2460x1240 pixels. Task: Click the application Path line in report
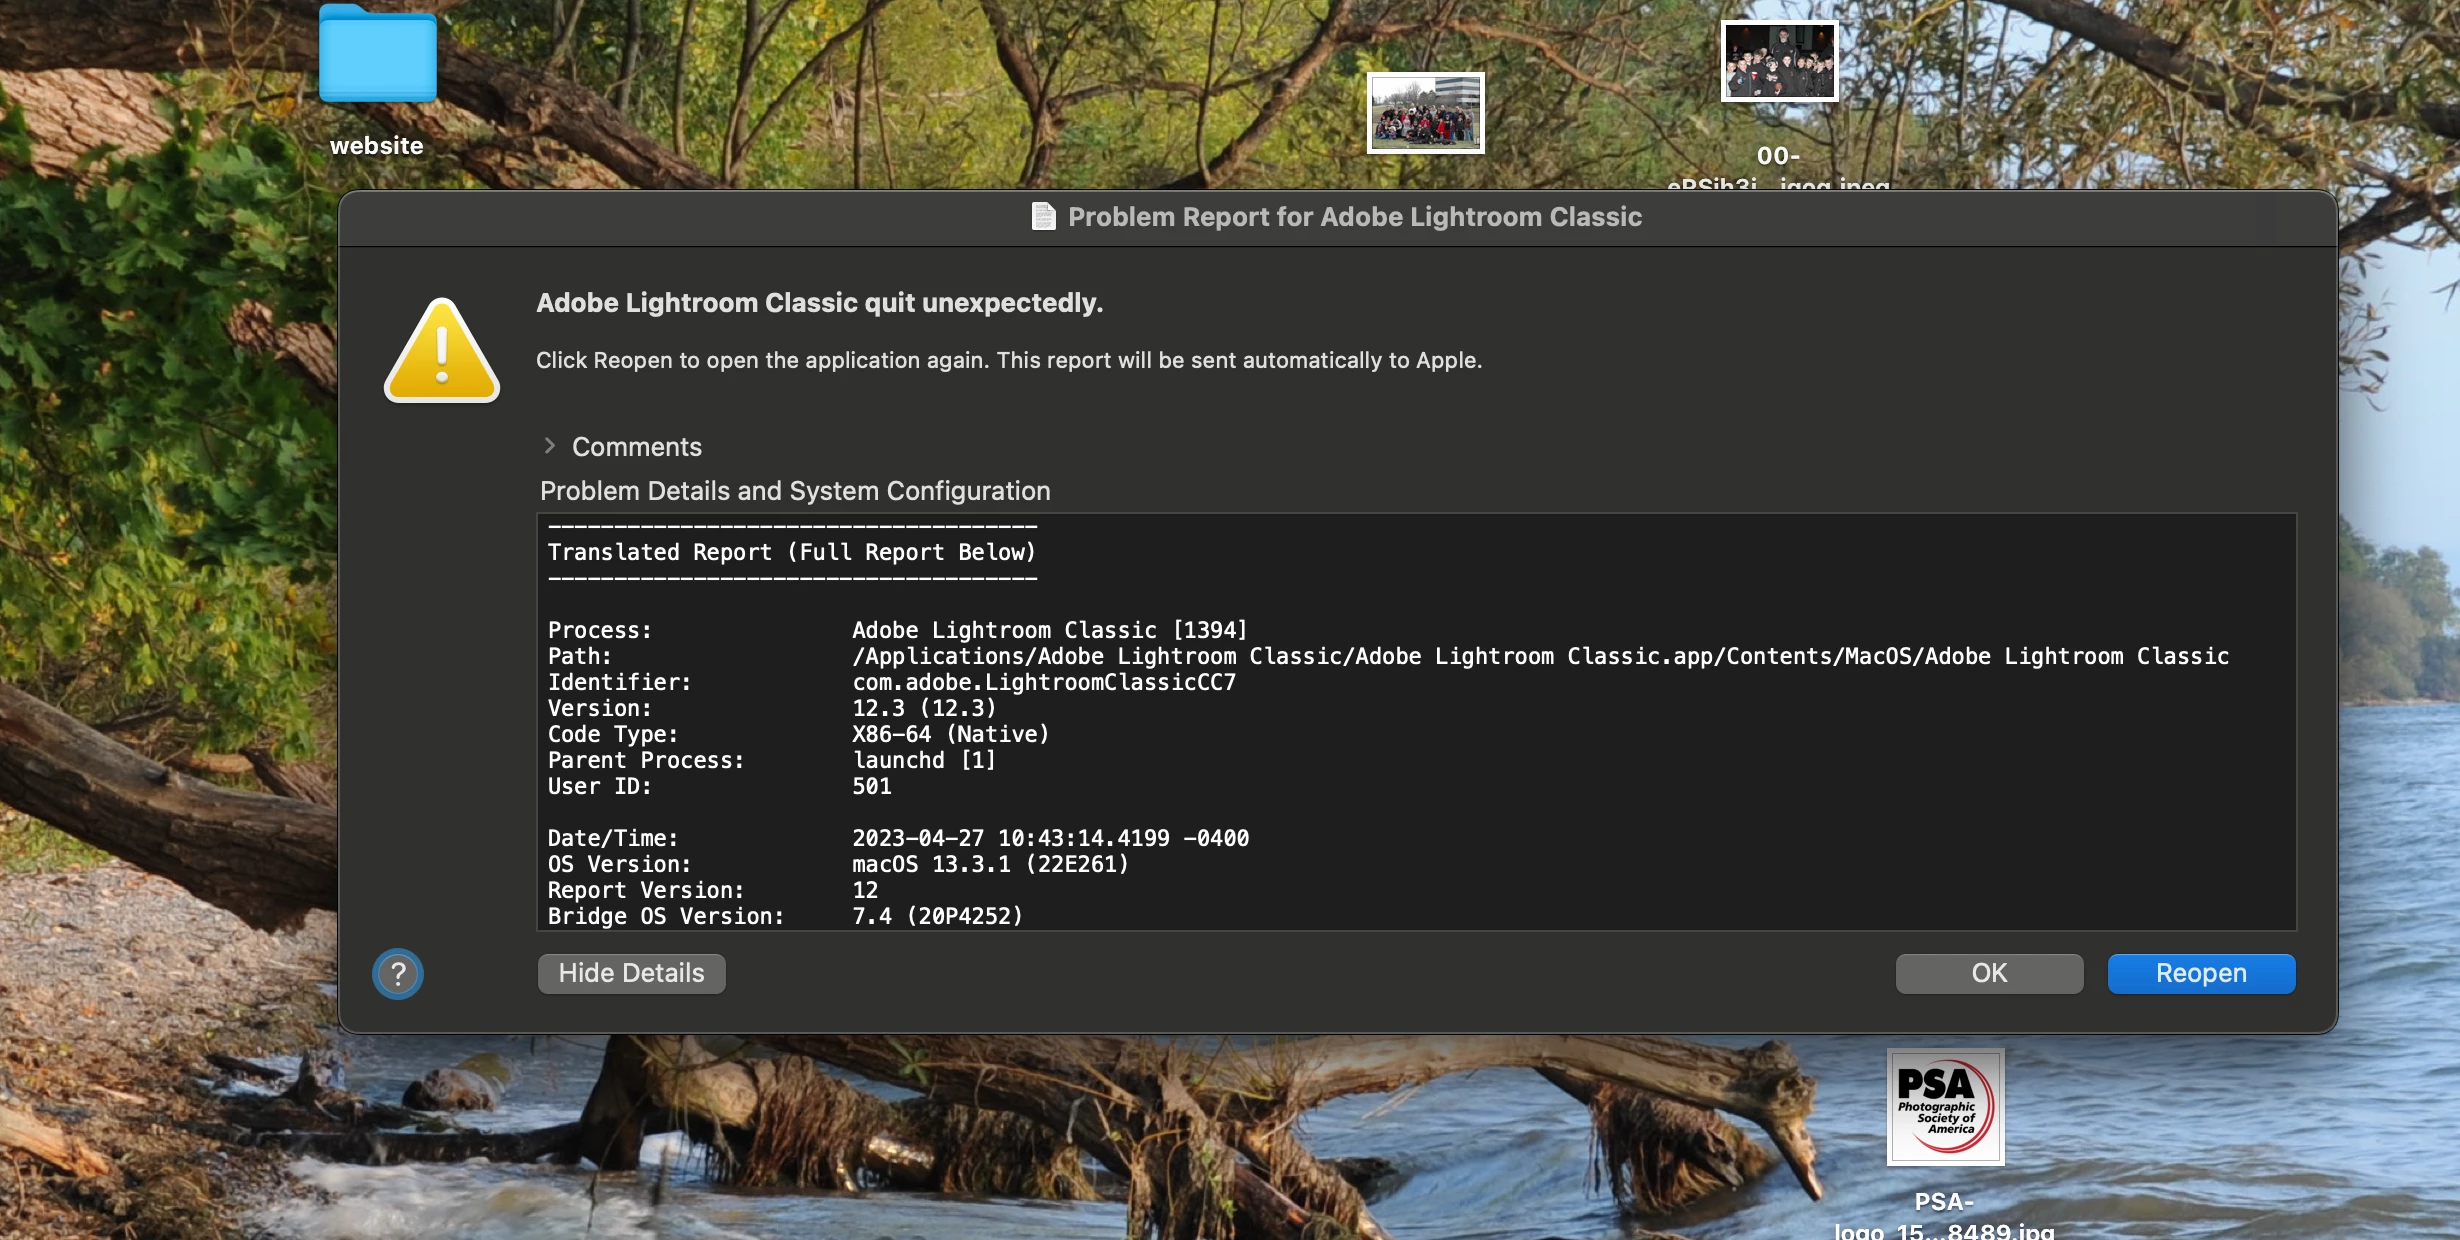point(1539,656)
